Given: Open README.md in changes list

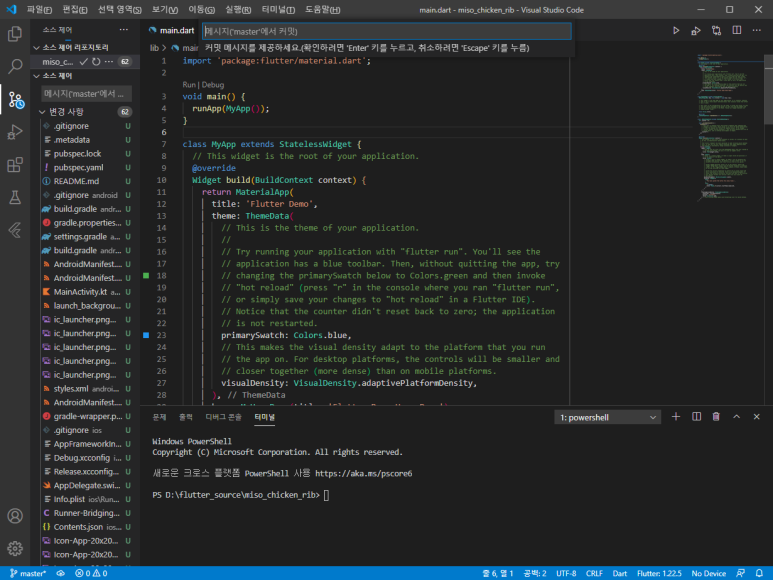Looking at the screenshot, I should pos(86,181).
